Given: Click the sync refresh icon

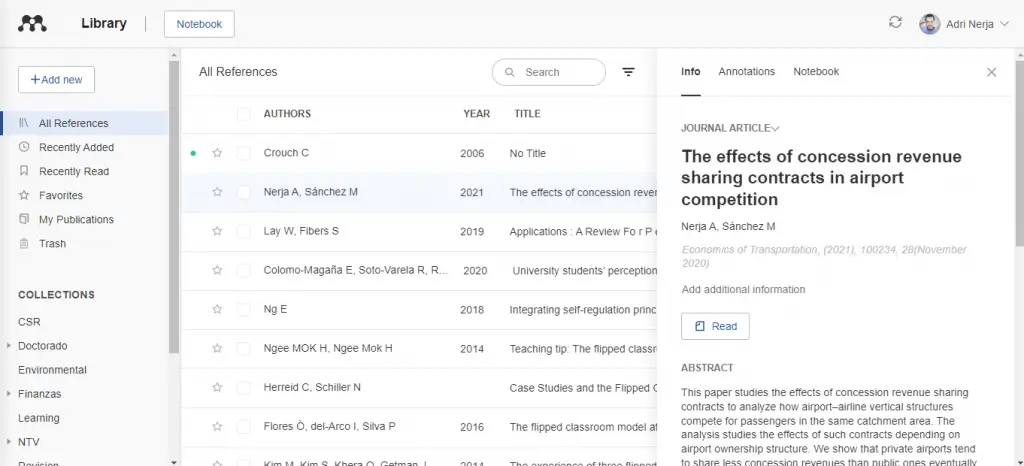Looking at the screenshot, I should click(895, 22).
